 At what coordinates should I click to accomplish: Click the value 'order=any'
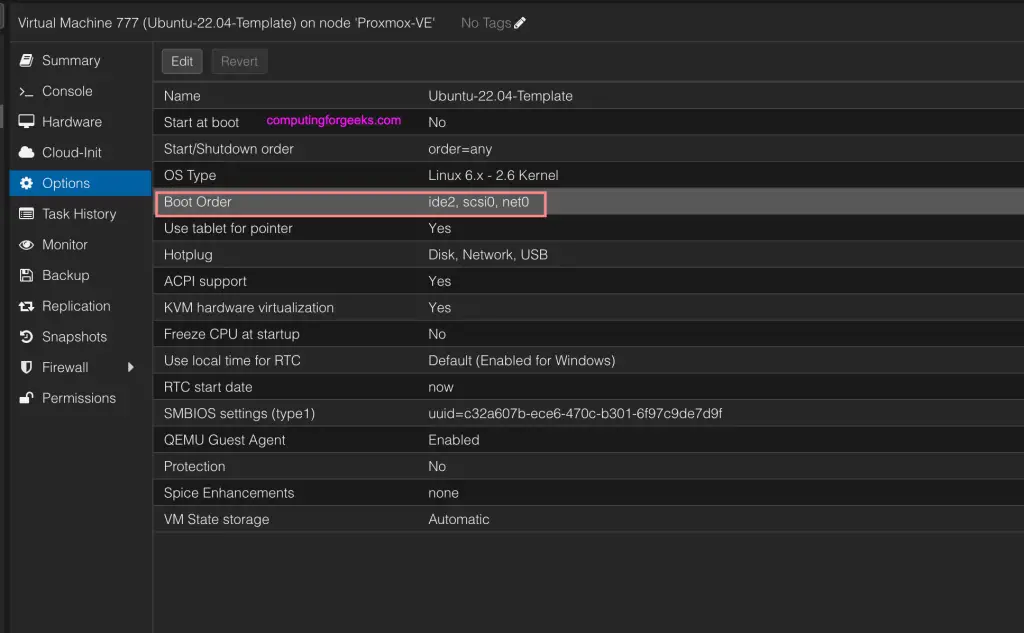[x=460, y=149]
